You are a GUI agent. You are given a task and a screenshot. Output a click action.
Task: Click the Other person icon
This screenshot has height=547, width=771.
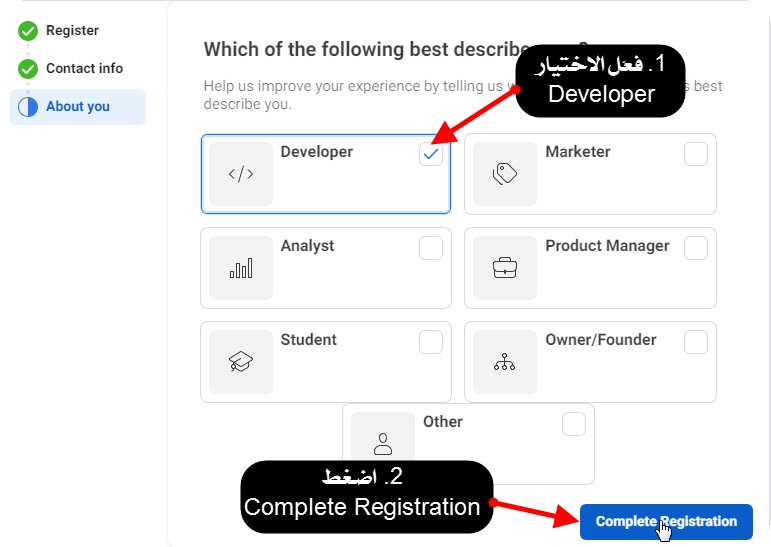pos(383,443)
